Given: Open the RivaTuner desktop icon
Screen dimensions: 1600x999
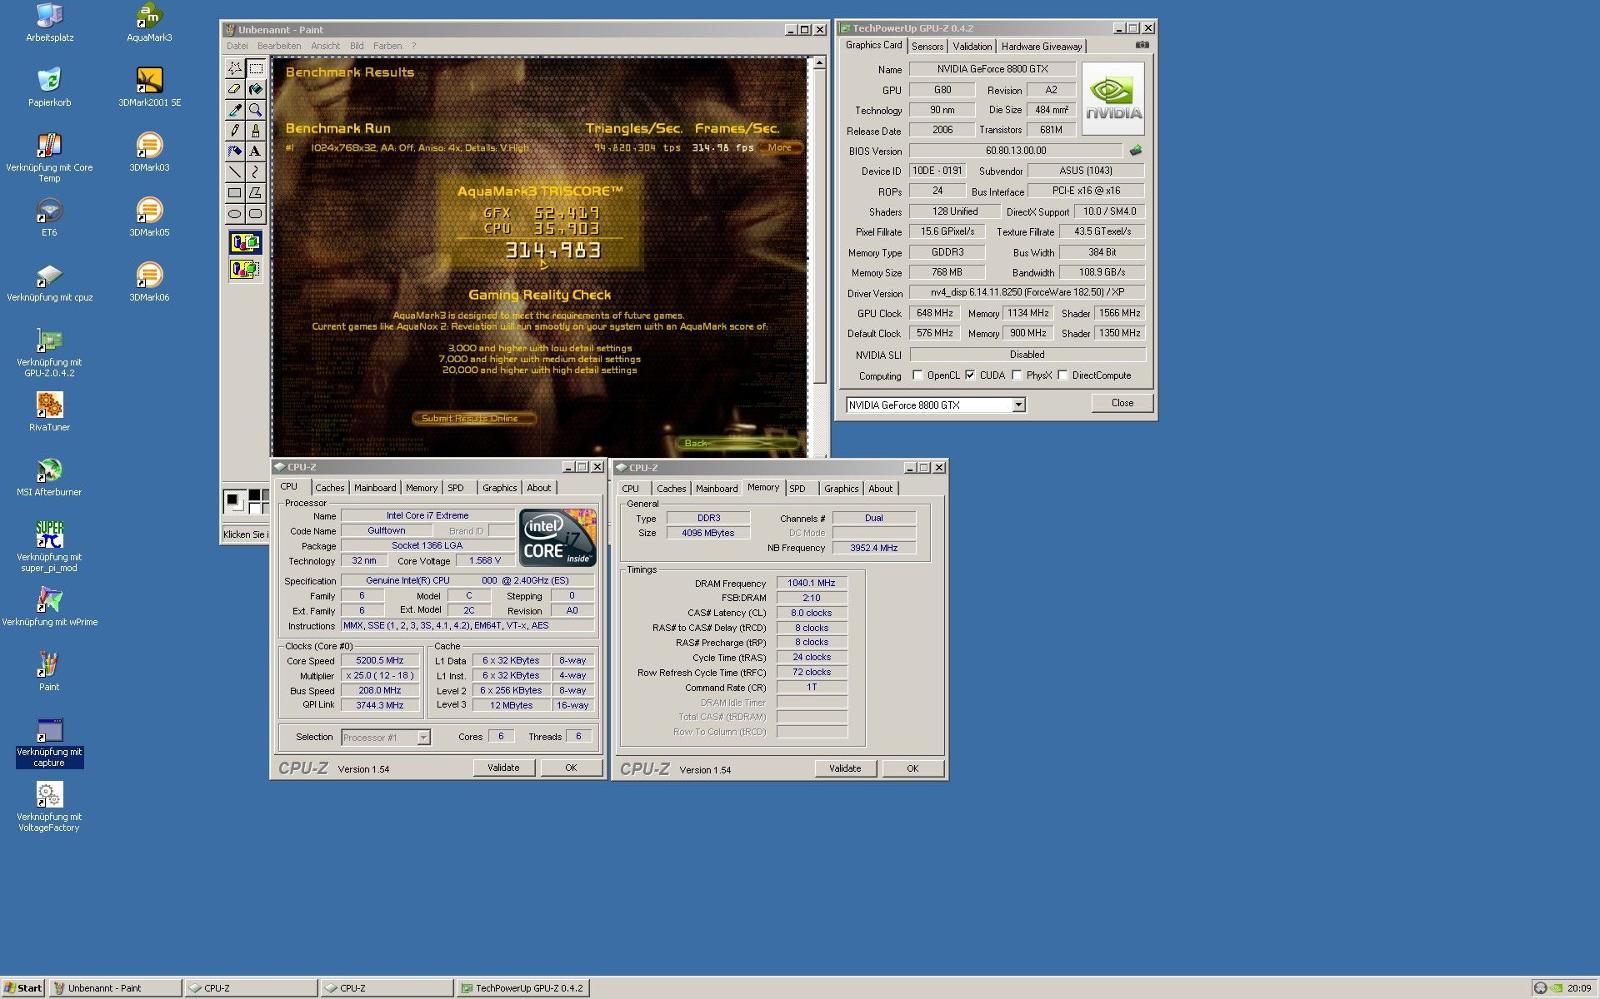Looking at the screenshot, I should (x=49, y=412).
